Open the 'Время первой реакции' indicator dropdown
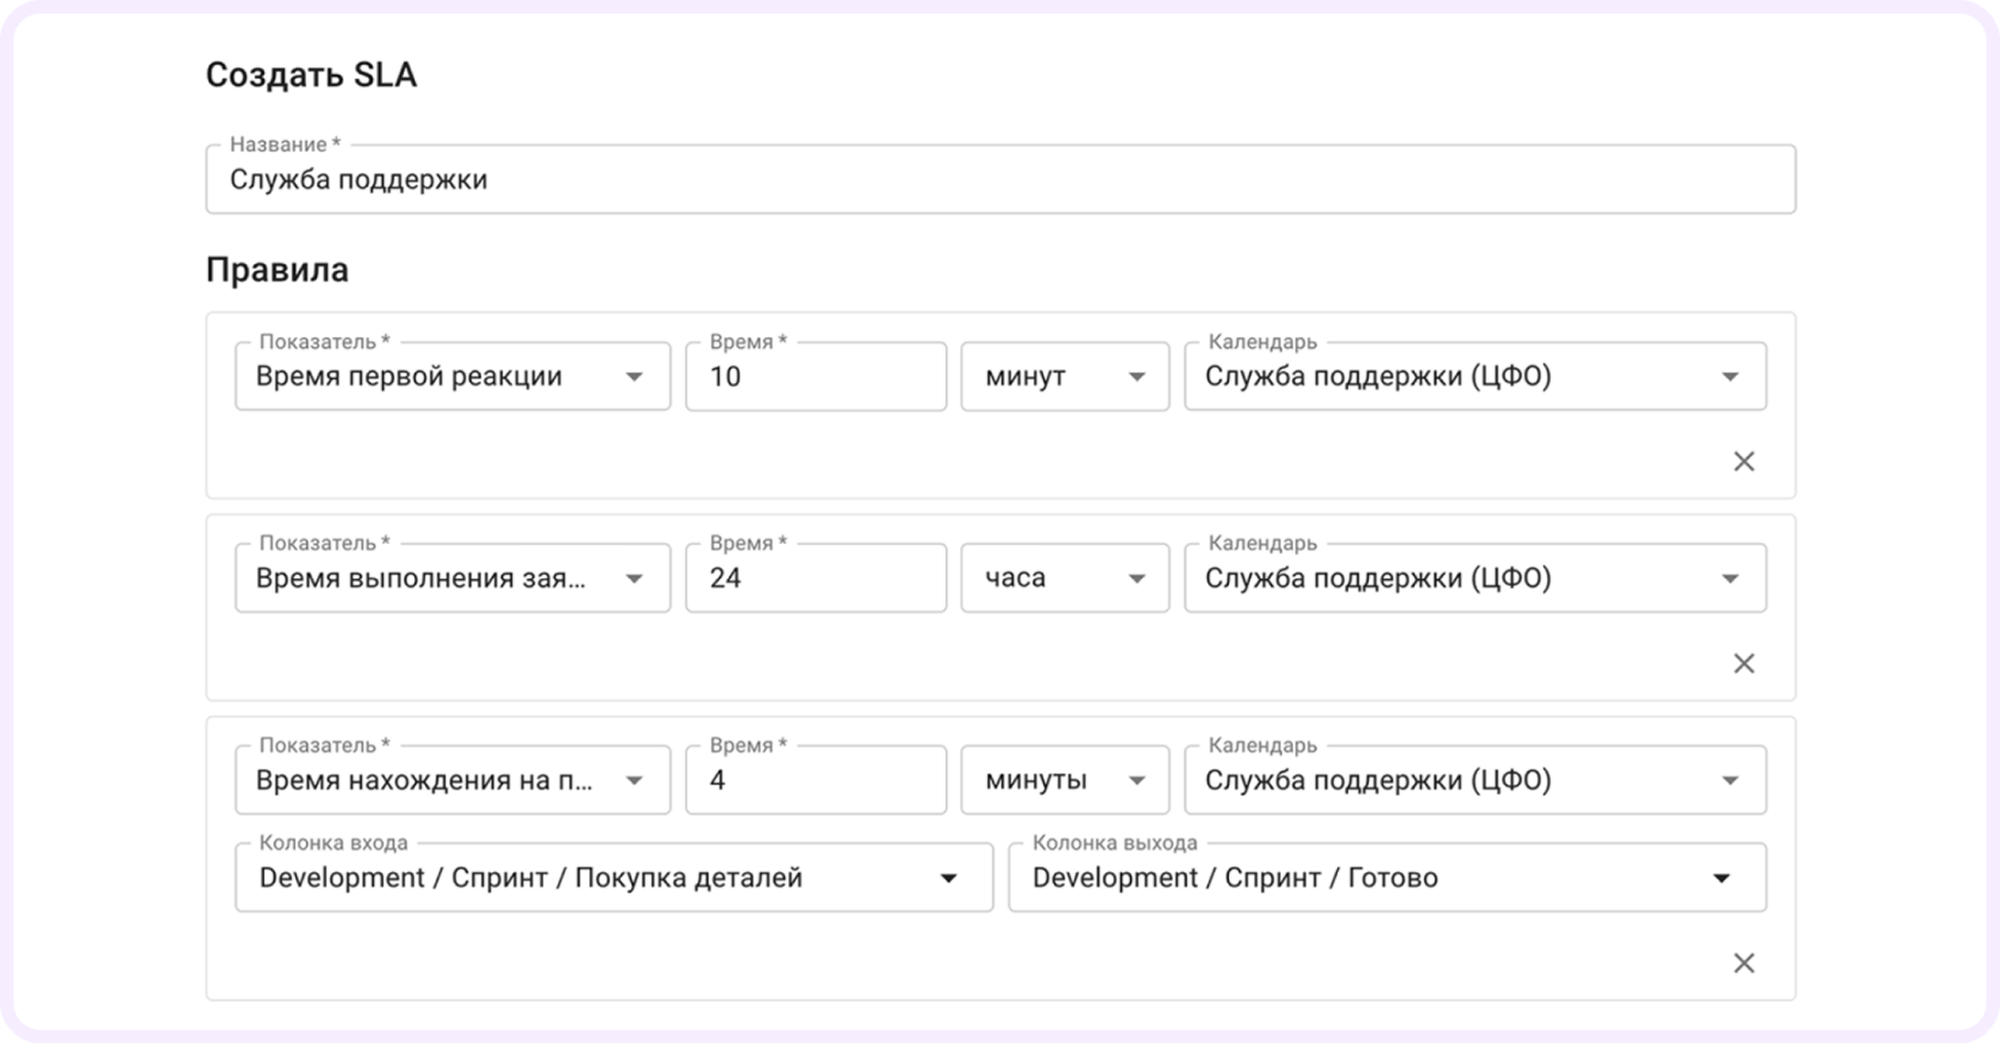 [x=452, y=377]
